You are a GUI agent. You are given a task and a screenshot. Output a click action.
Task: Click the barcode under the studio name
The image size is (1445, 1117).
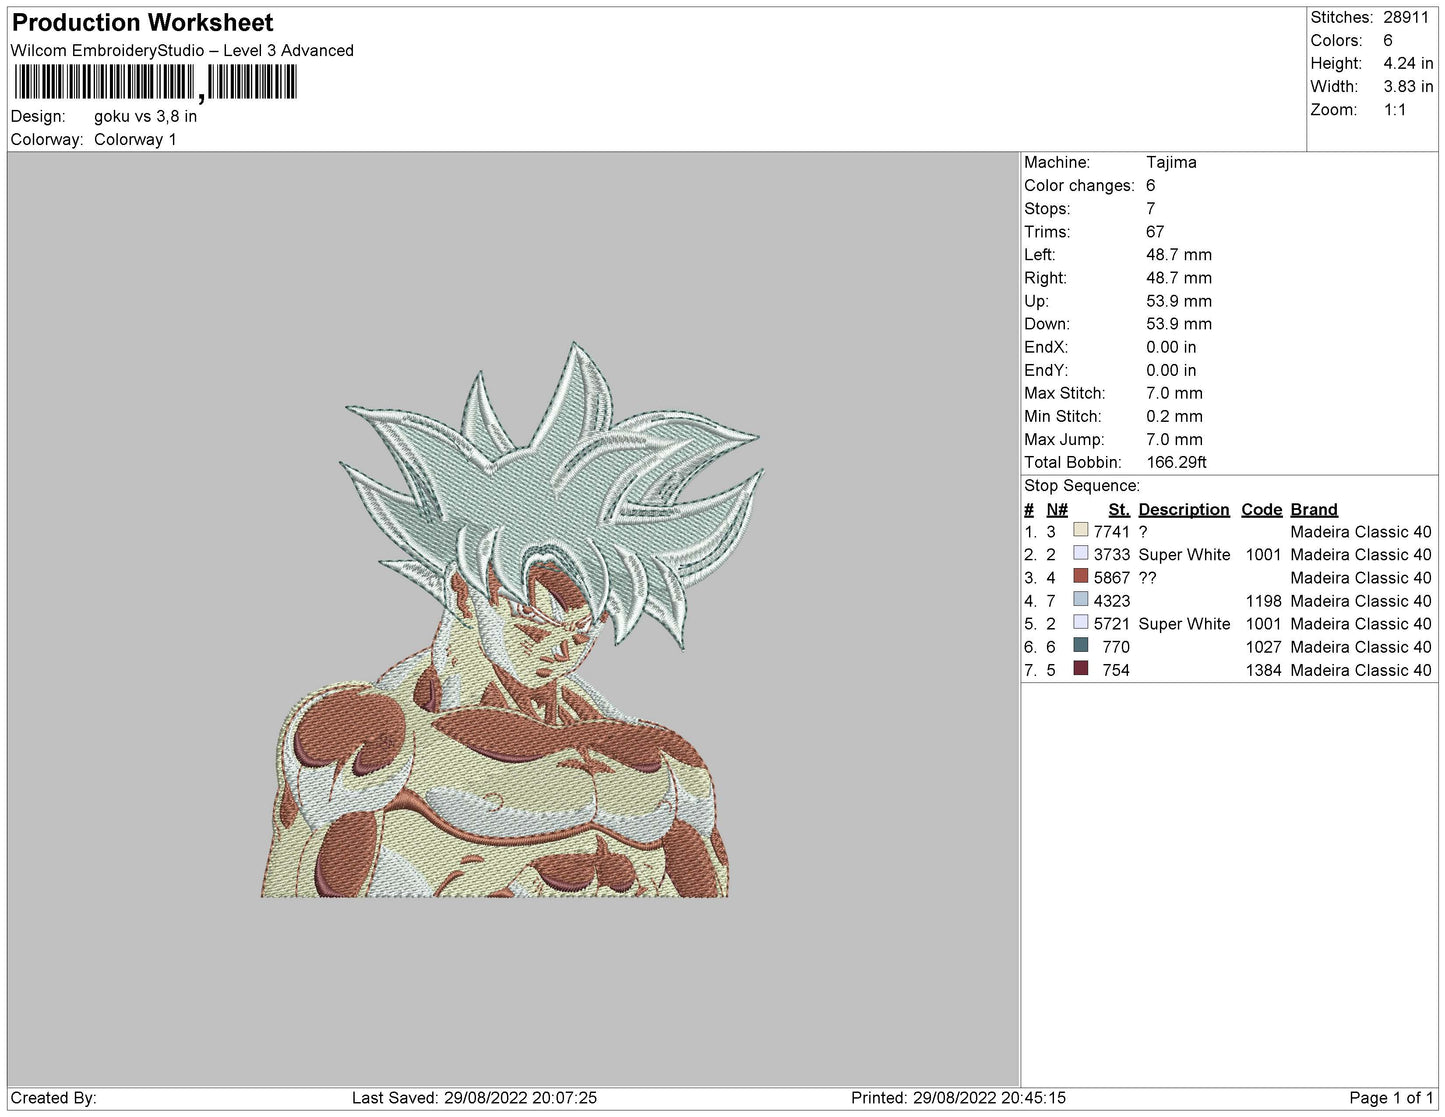click(155, 82)
